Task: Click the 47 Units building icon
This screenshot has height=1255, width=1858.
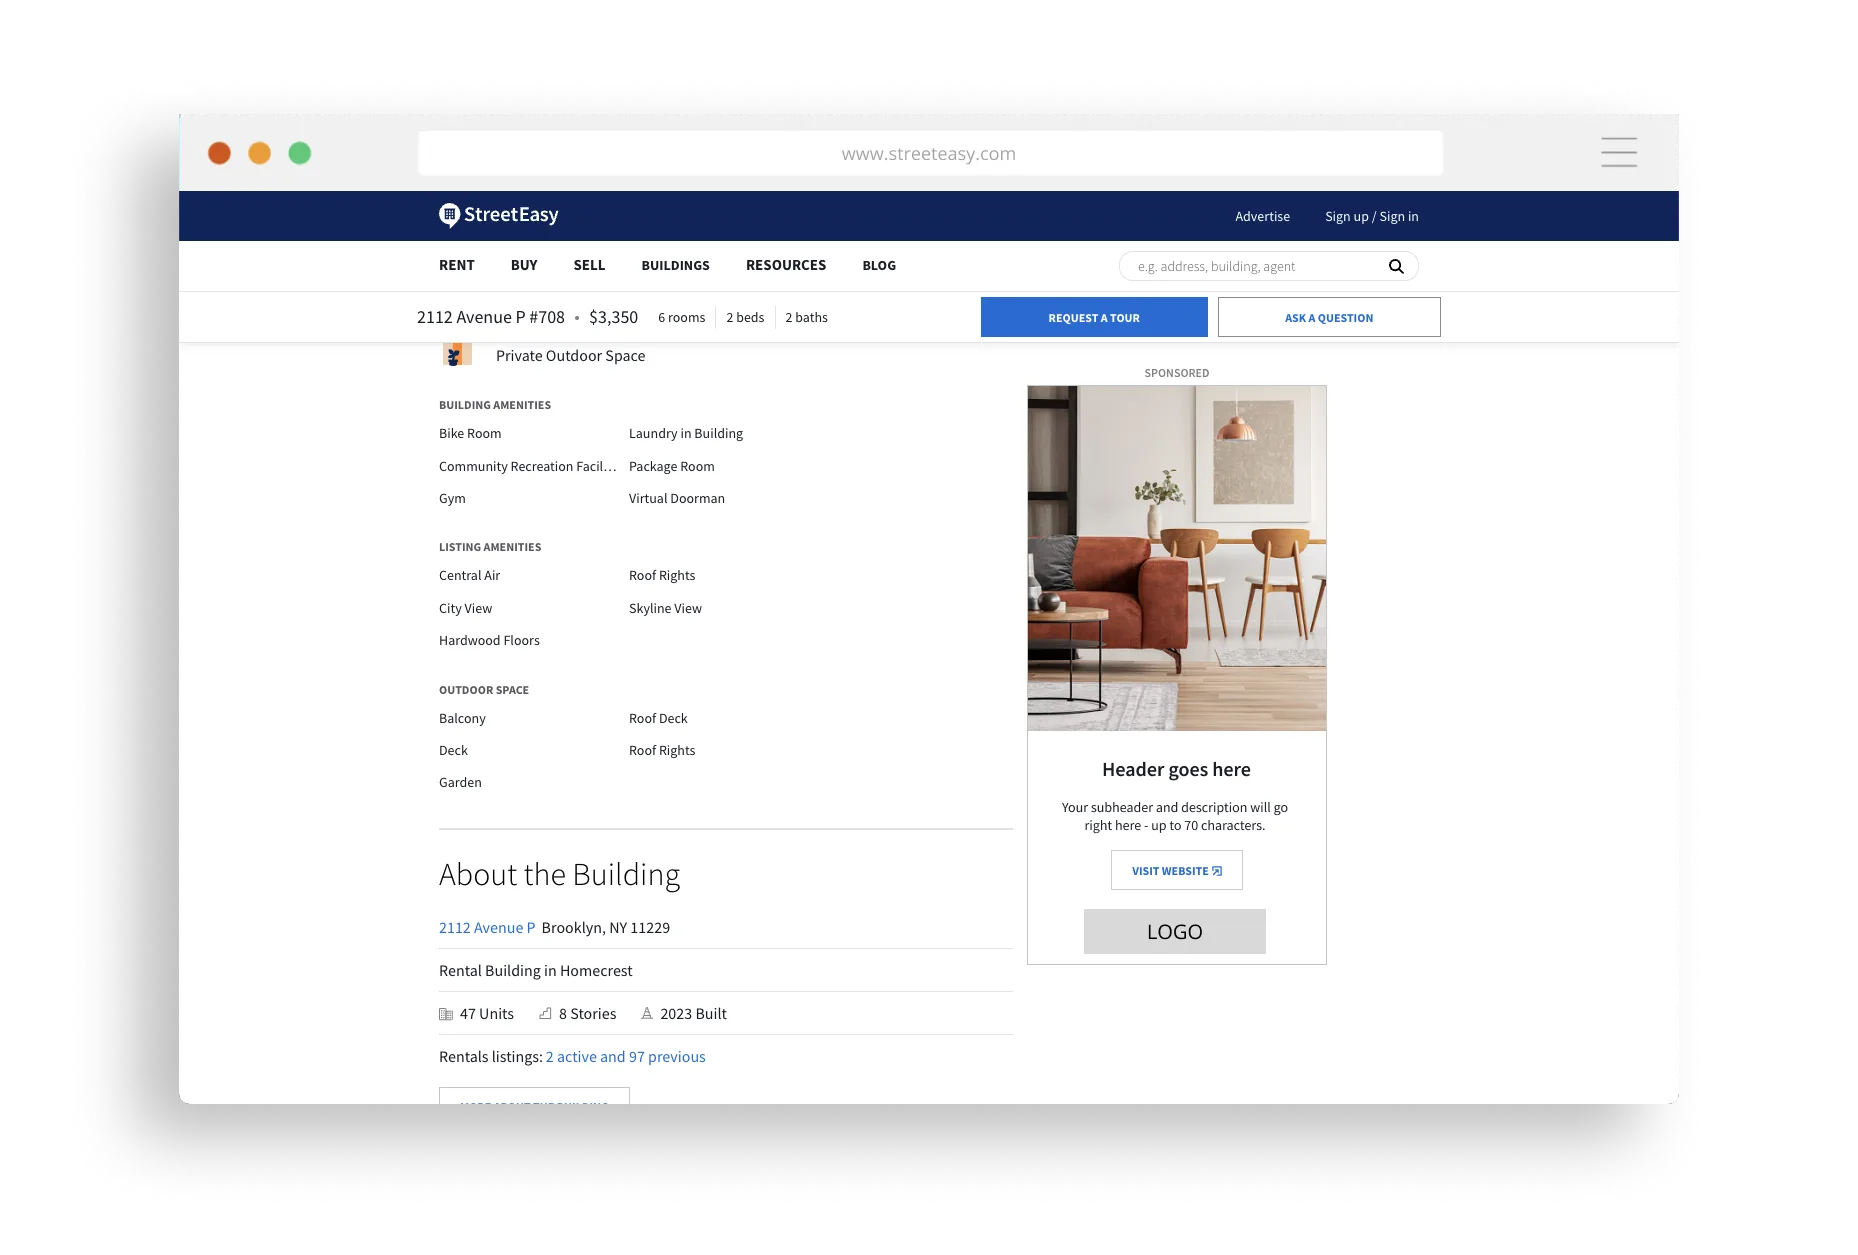Action: click(446, 1014)
